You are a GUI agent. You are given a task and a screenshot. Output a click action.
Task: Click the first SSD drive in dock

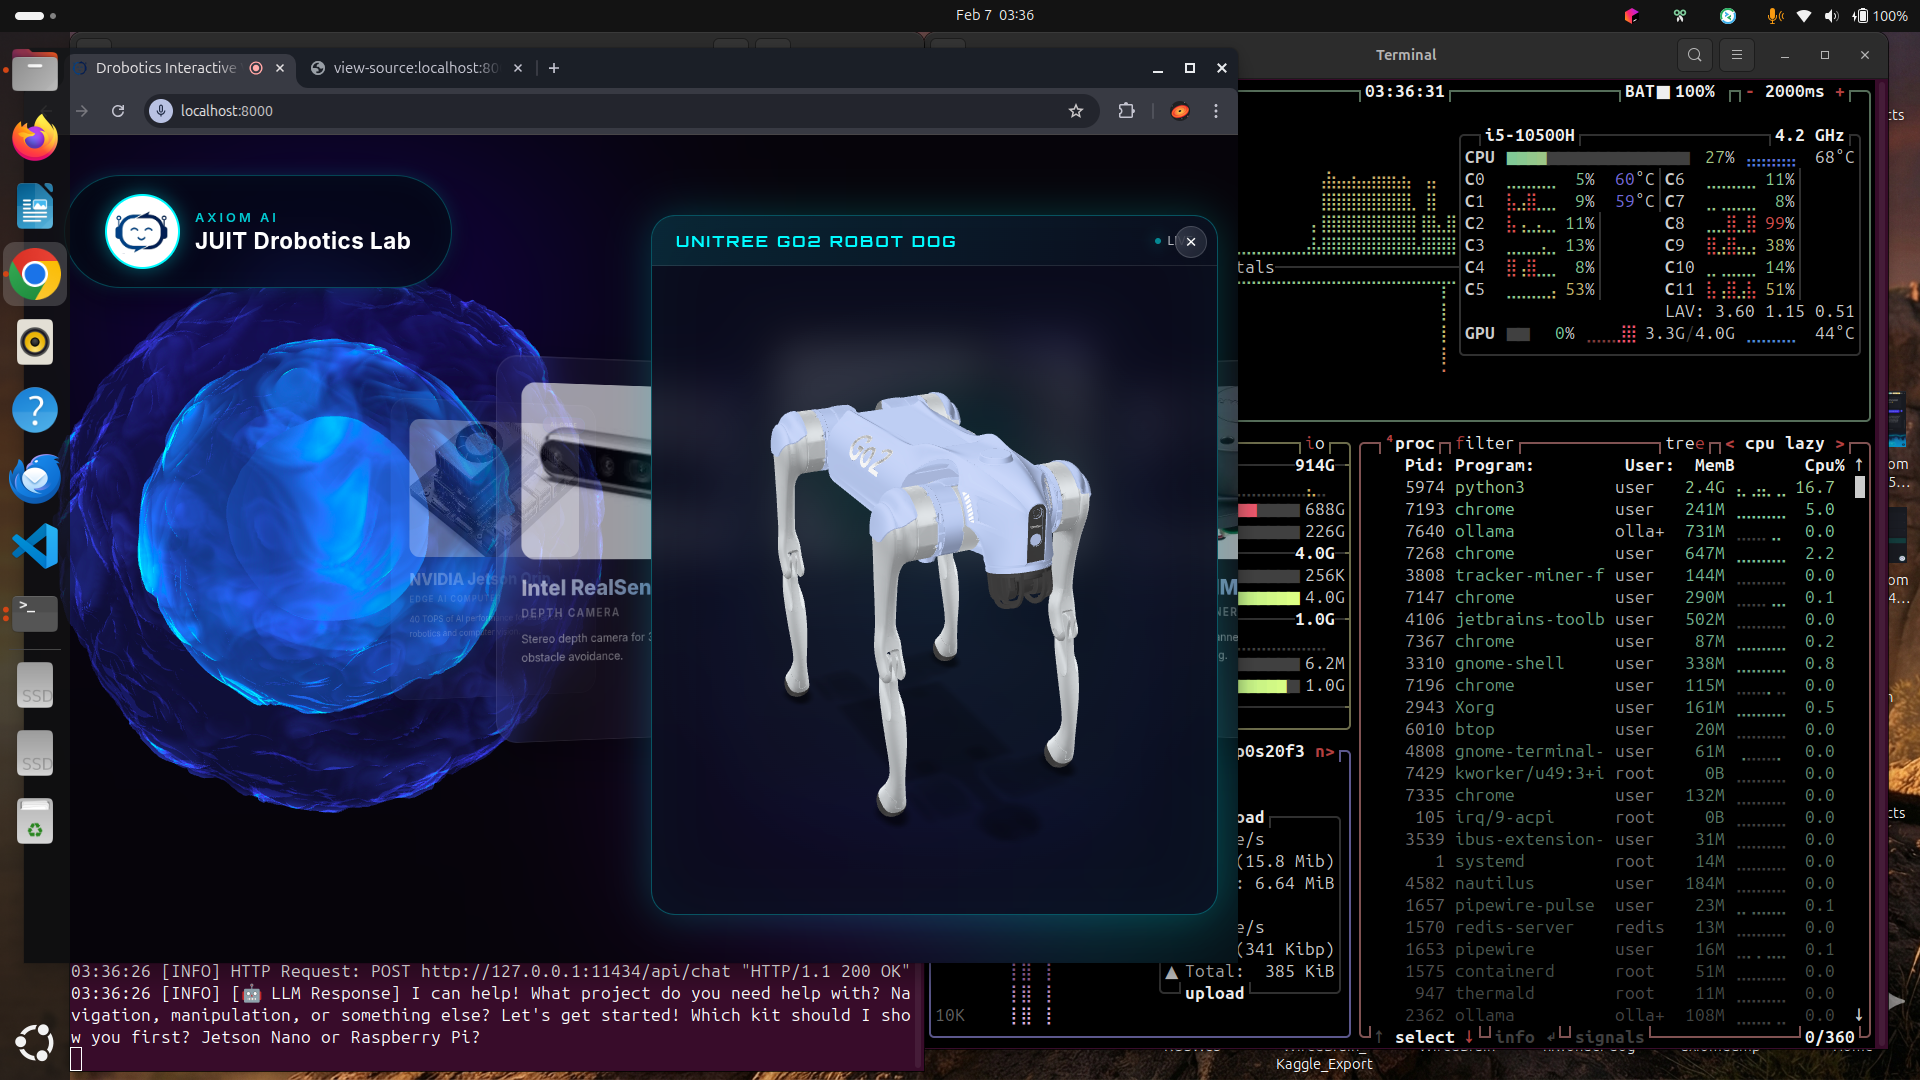(35, 684)
